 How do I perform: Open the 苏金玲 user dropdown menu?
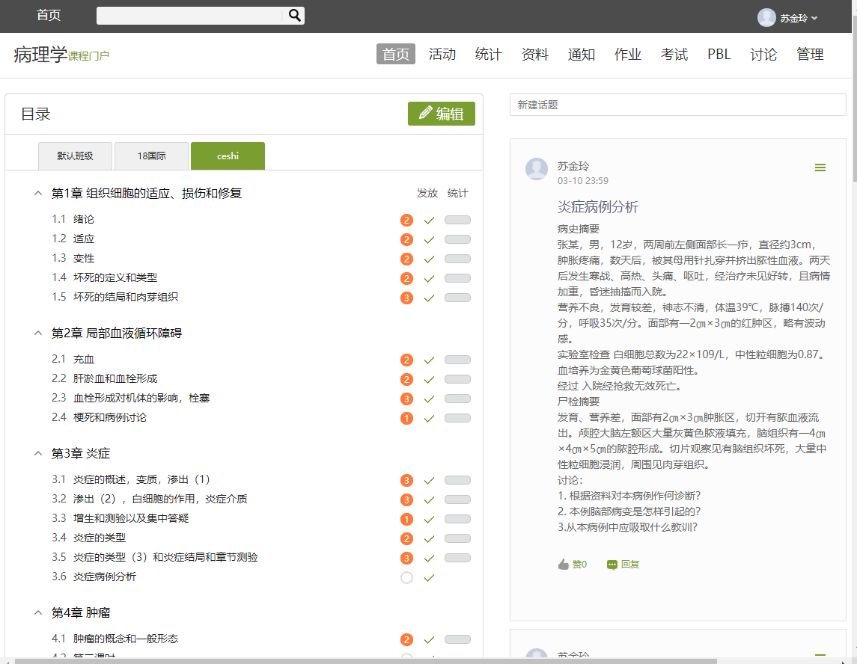click(799, 18)
